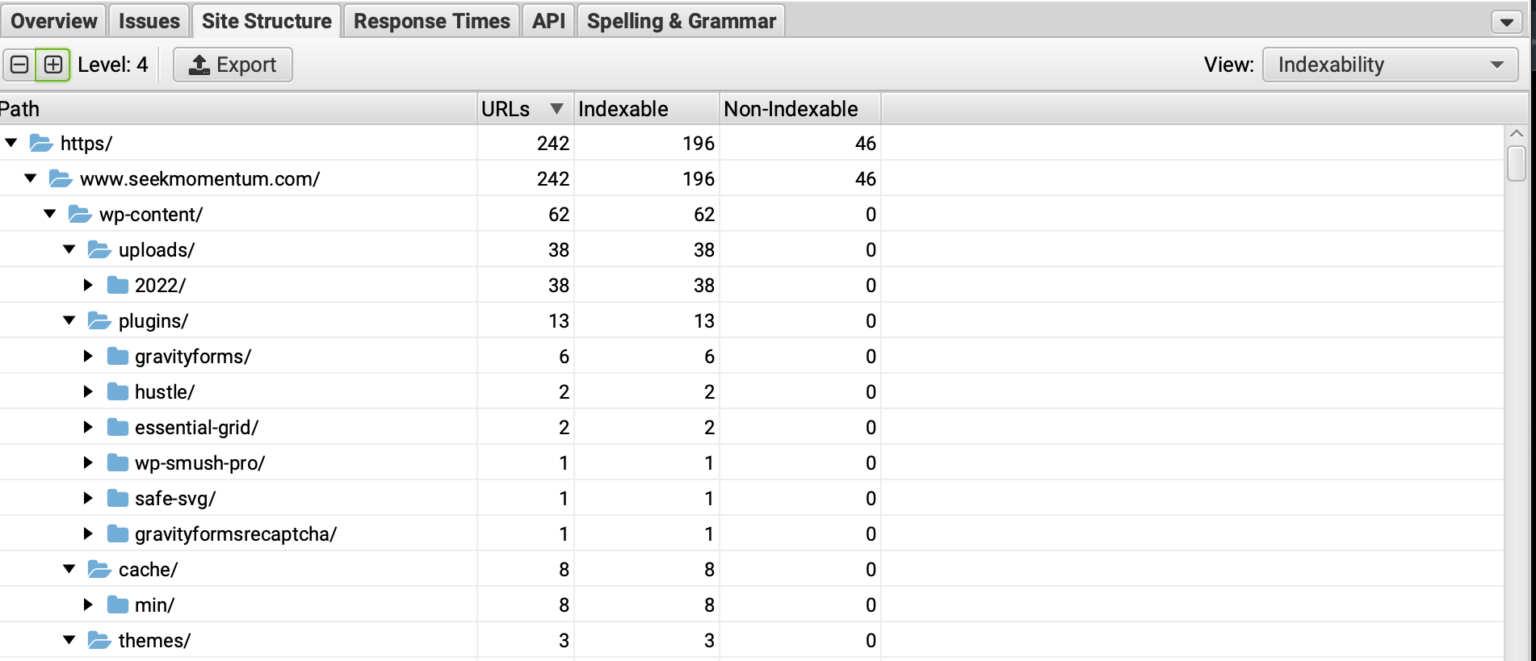
Task: Click the hustle folder icon
Action: click(117, 391)
